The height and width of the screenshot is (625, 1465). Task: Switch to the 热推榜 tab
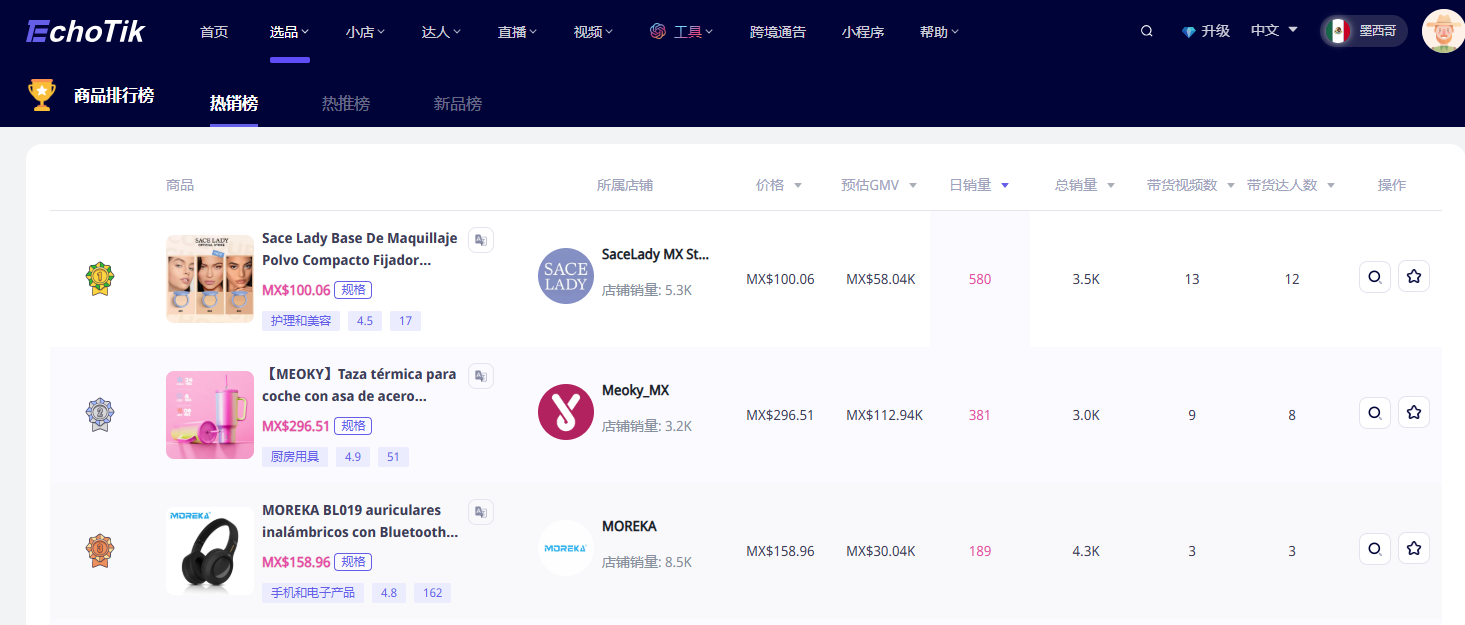click(x=346, y=104)
